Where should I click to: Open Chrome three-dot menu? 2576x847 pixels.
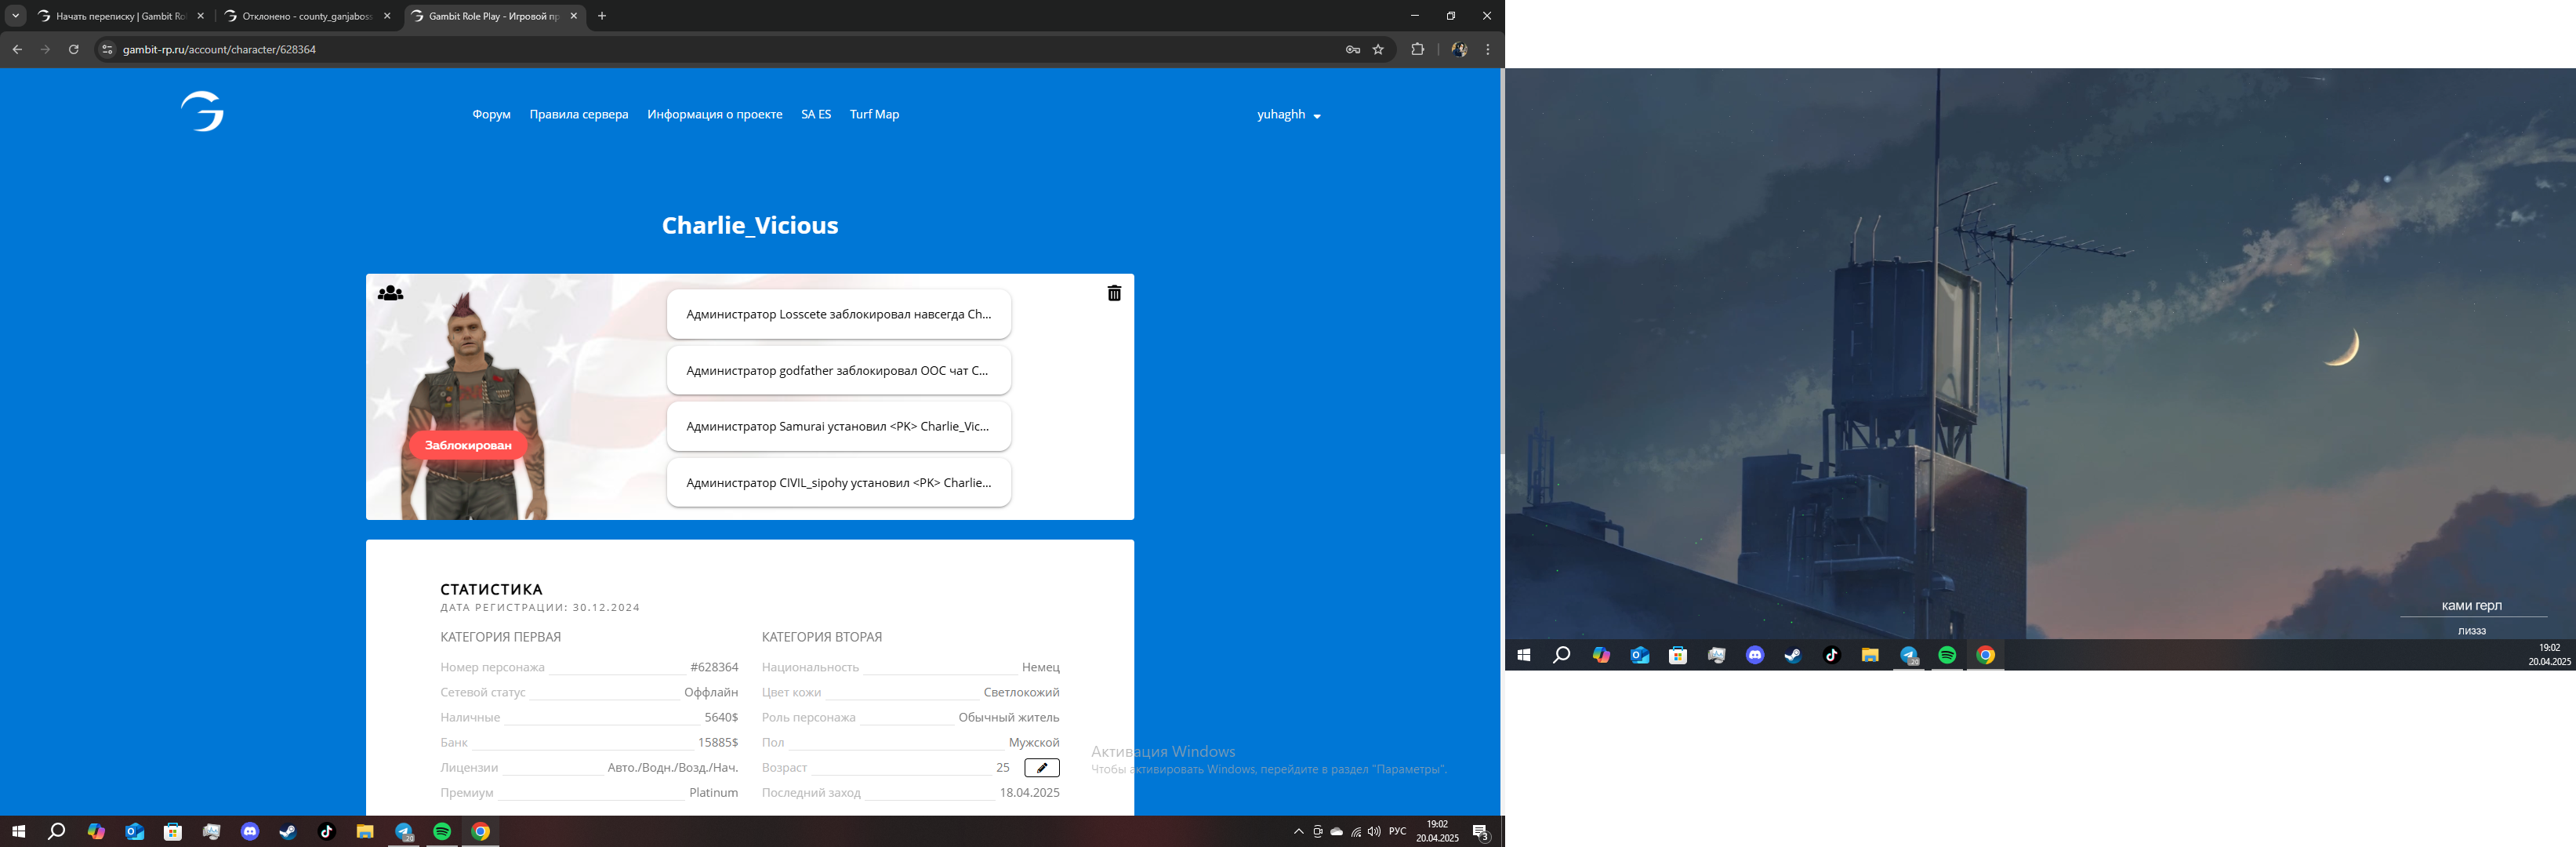click(x=1487, y=49)
